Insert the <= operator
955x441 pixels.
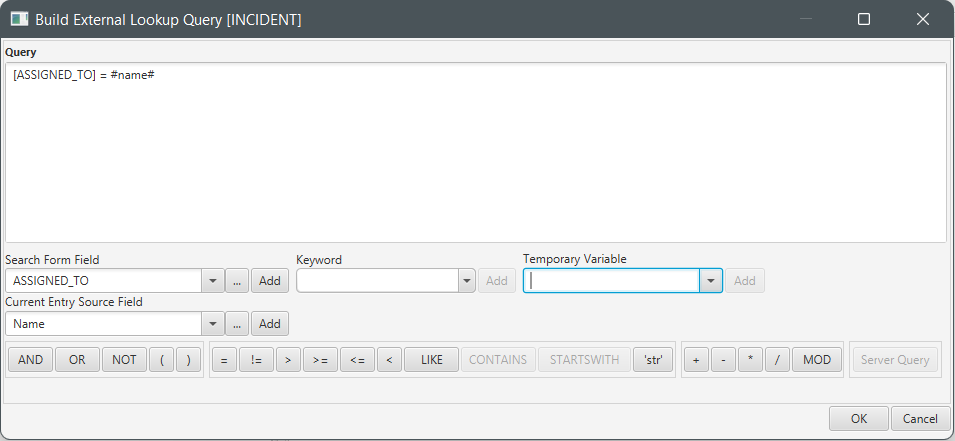[358, 360]
